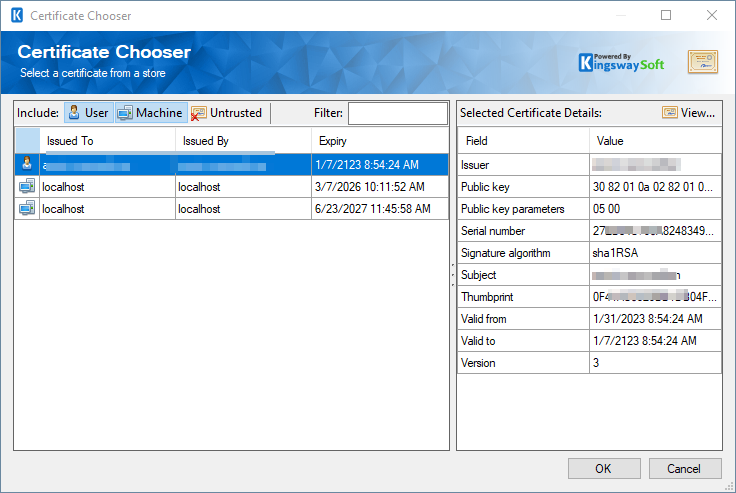Sort certificates by Expiry column header
The image size is (736, 493).
pos(380,141)
